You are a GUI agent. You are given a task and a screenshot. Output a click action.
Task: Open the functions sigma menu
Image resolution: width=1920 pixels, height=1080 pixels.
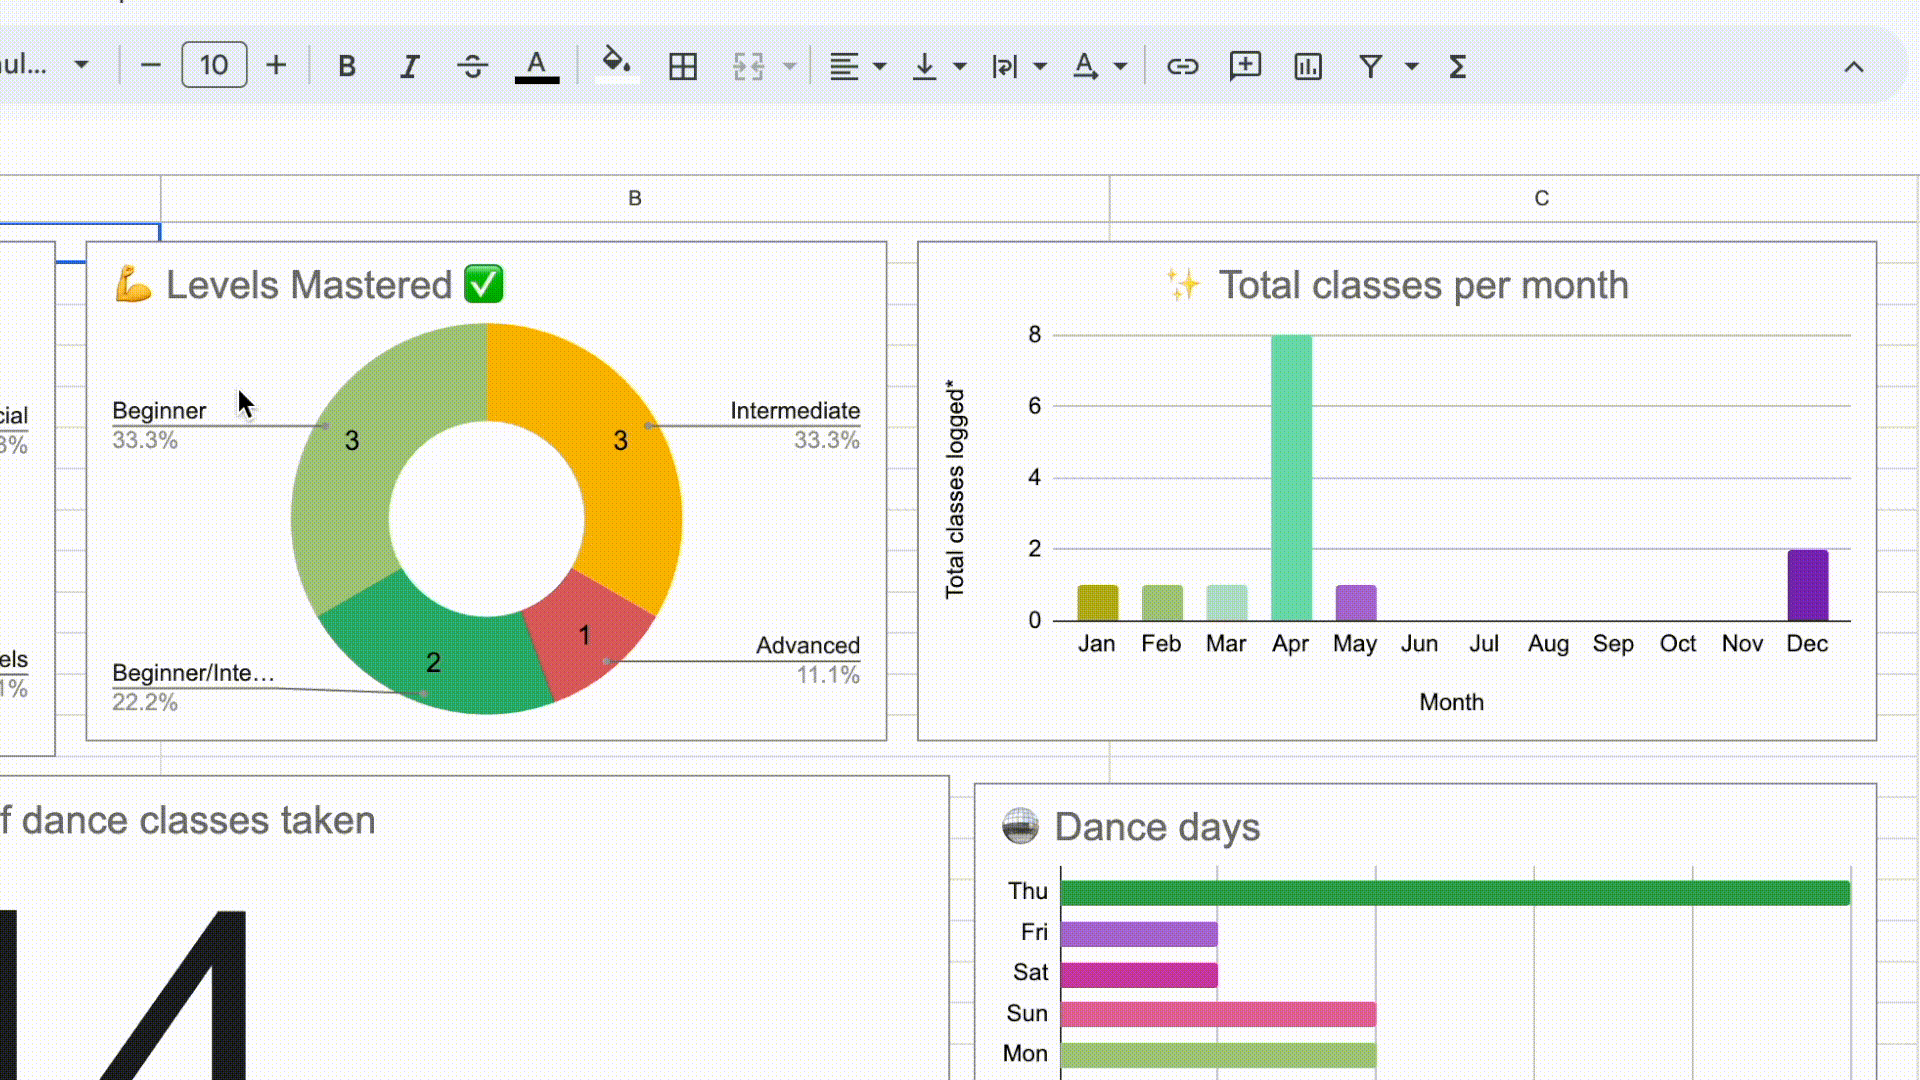[x=1458, y=66]
